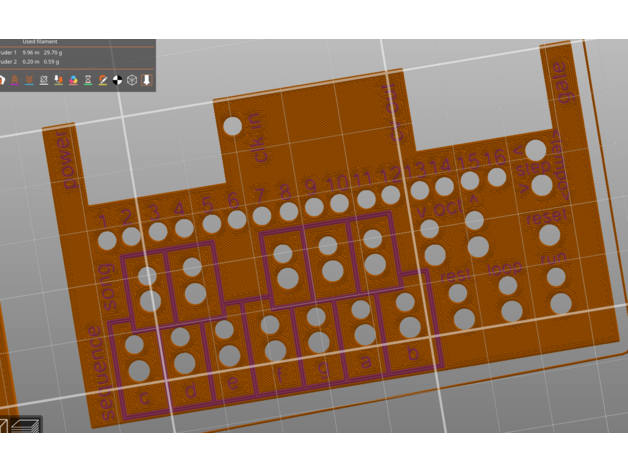Viewport: 628px width, 472px height.
Task: Disable the highlighted tool marker toggle
Action: point(146,80)
